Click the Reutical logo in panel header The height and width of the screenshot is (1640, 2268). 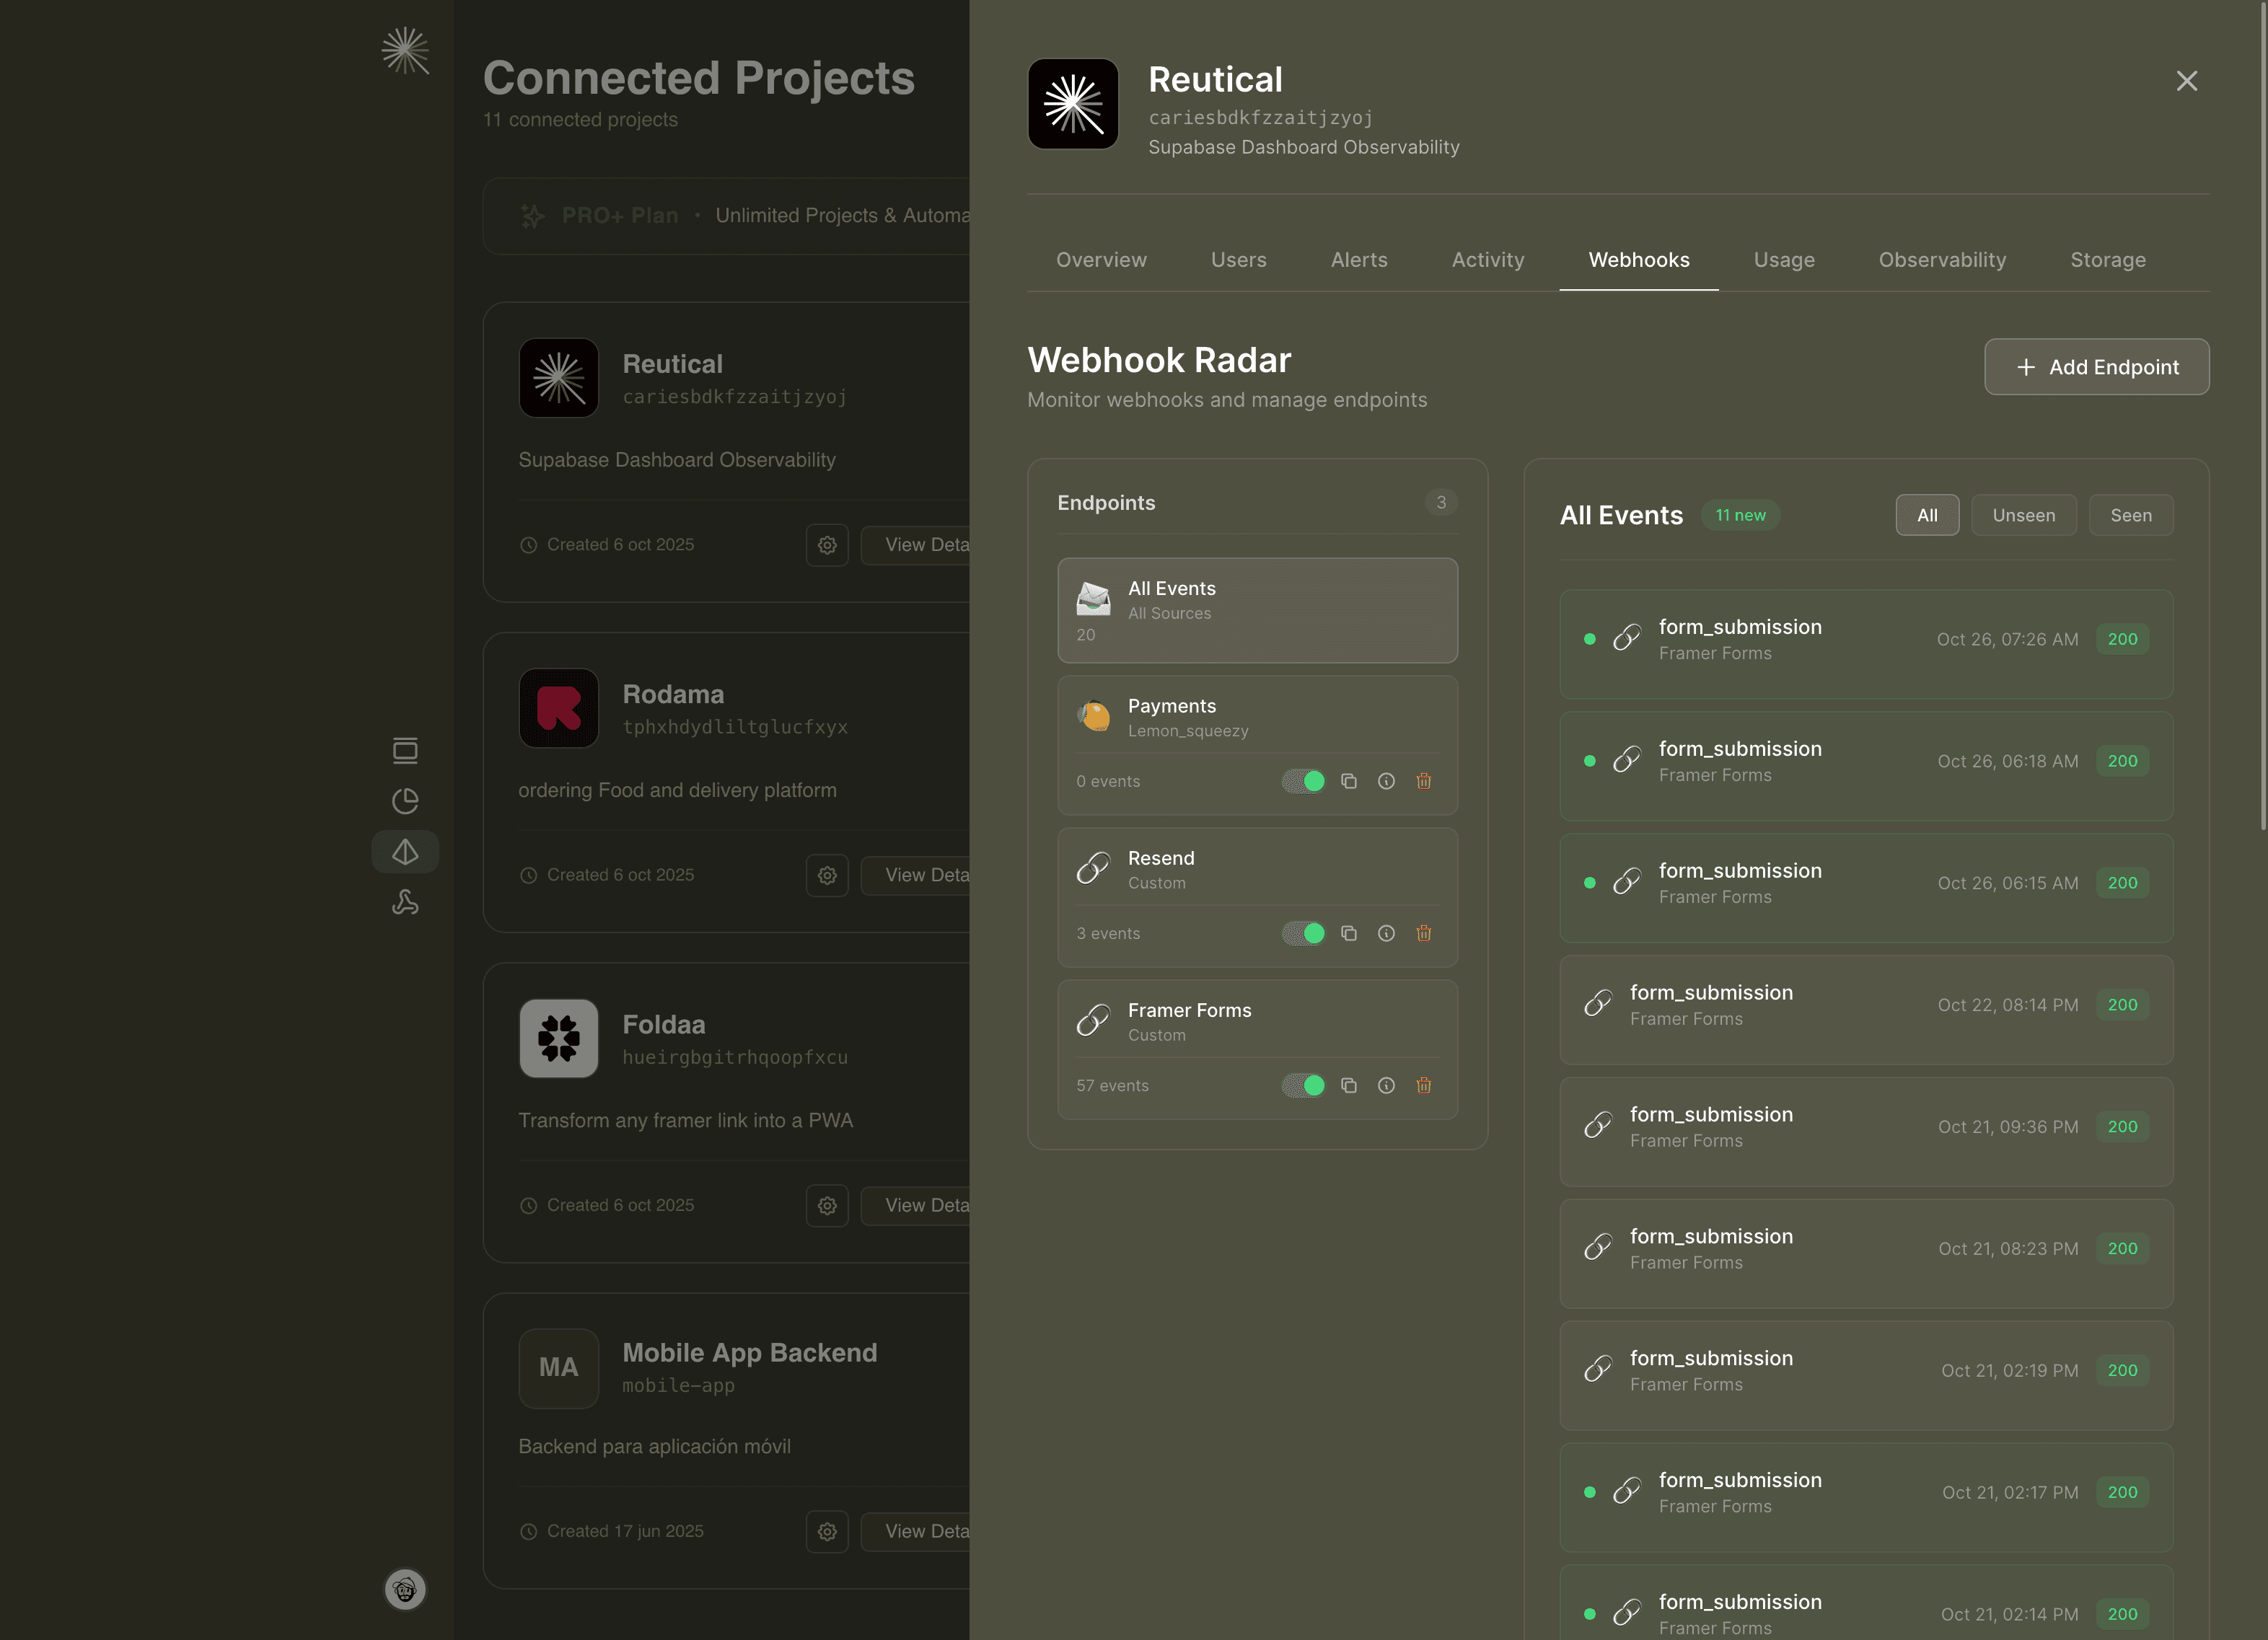point(1073,104)
